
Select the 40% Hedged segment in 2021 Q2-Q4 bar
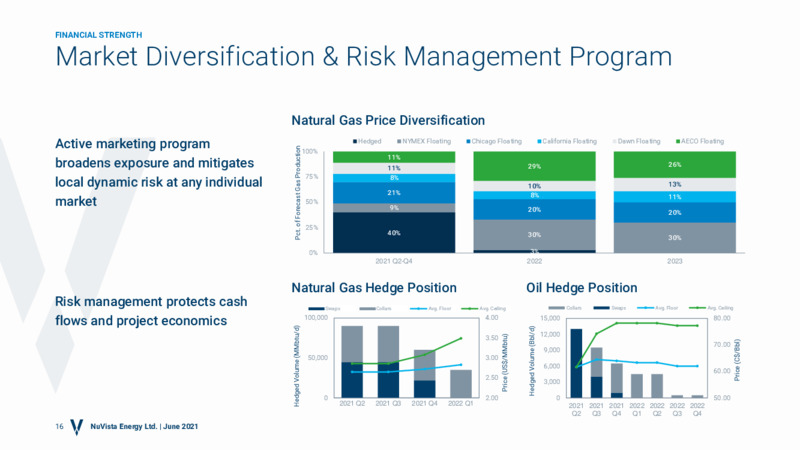[394, 233]
